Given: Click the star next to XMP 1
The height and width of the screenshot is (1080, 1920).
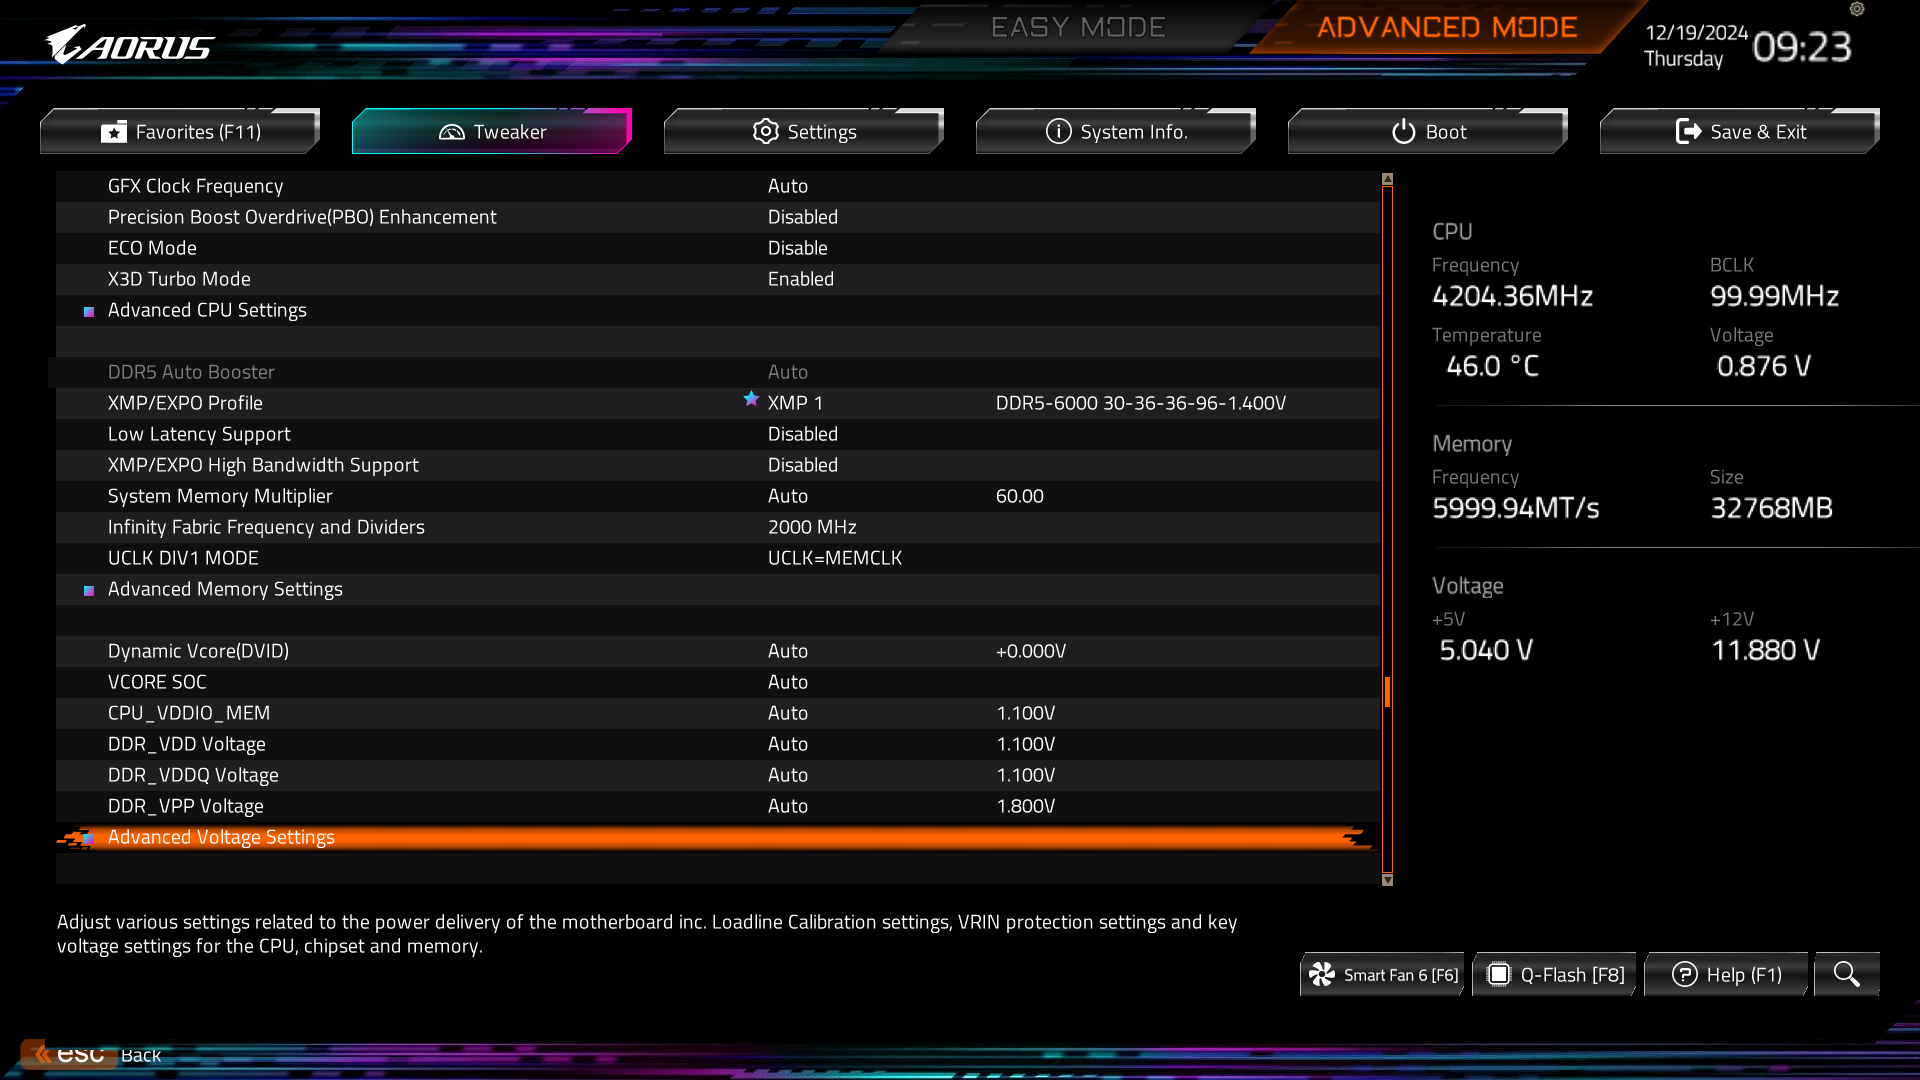Looking at the screenshot, I should pyautogui.click(x=751, y=399).
